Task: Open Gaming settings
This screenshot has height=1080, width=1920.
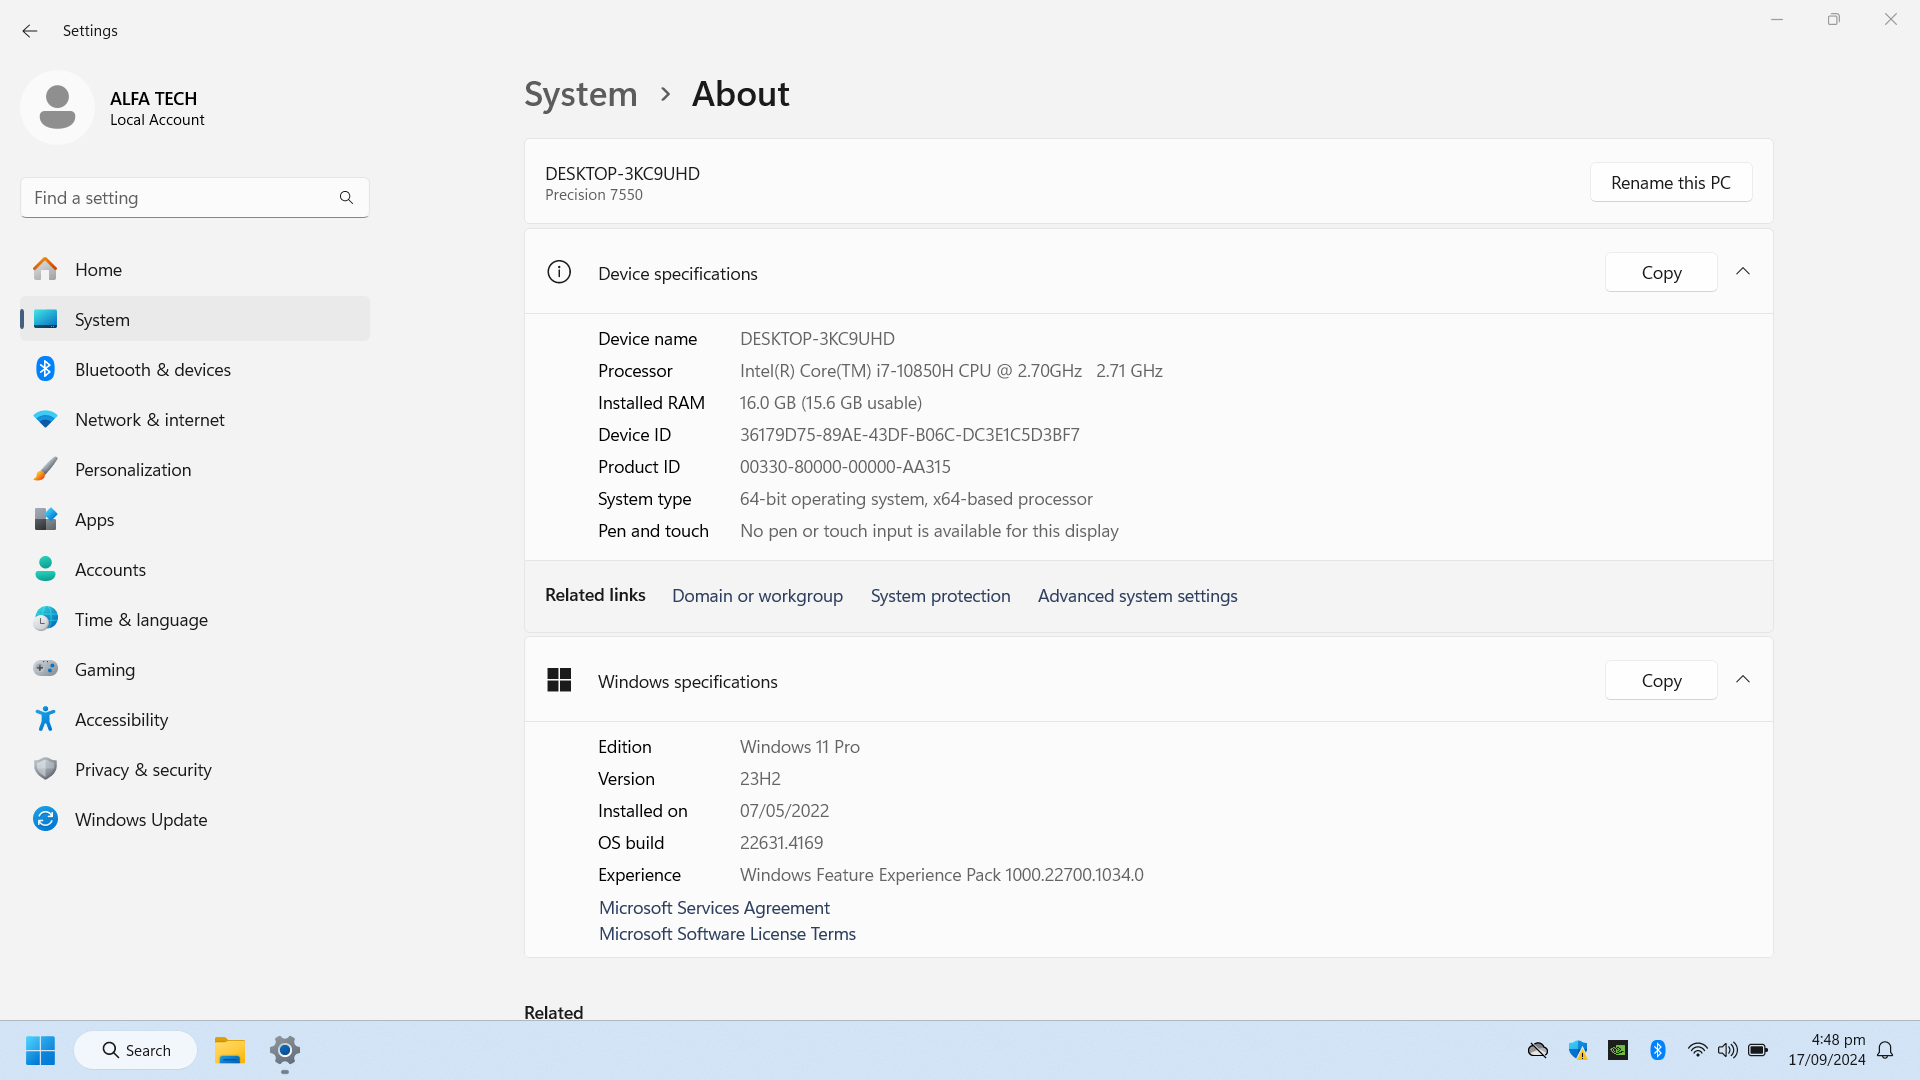Action: point(195,669)
